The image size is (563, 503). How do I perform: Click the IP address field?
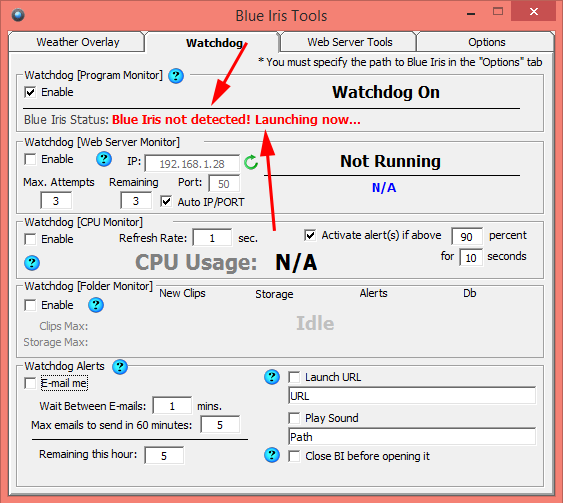tap(192, 164)
